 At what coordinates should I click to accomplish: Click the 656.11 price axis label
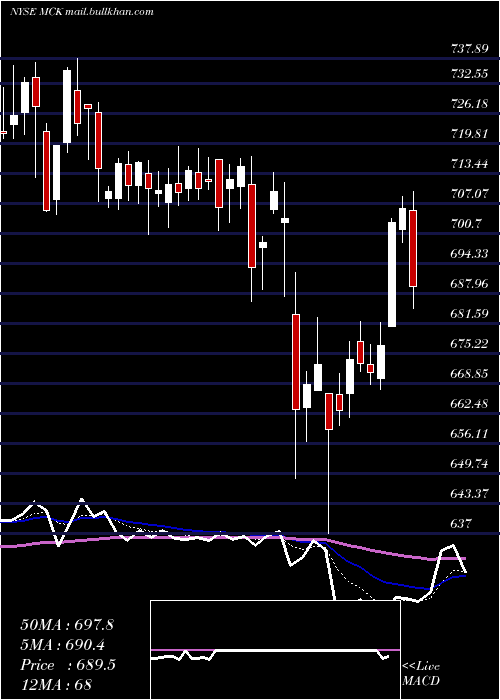tap(469, 433)
